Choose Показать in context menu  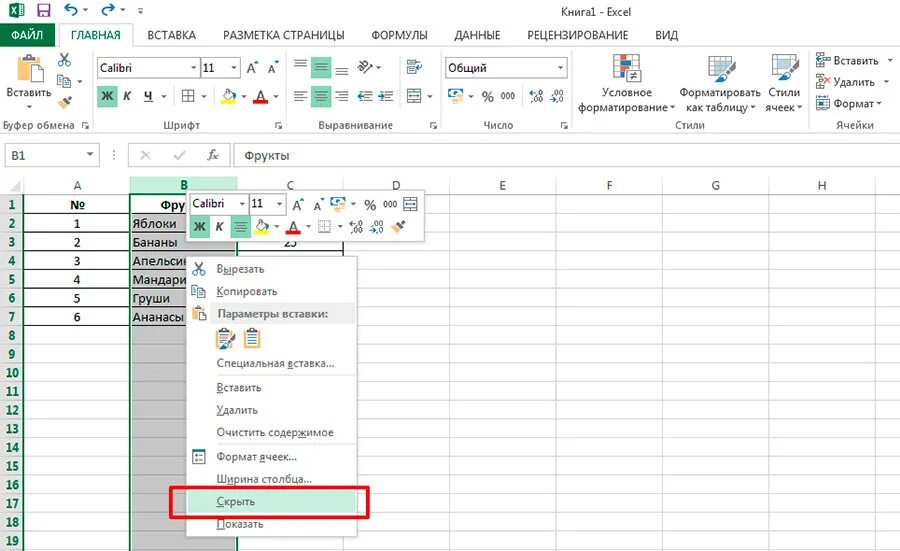click(271, 524)
